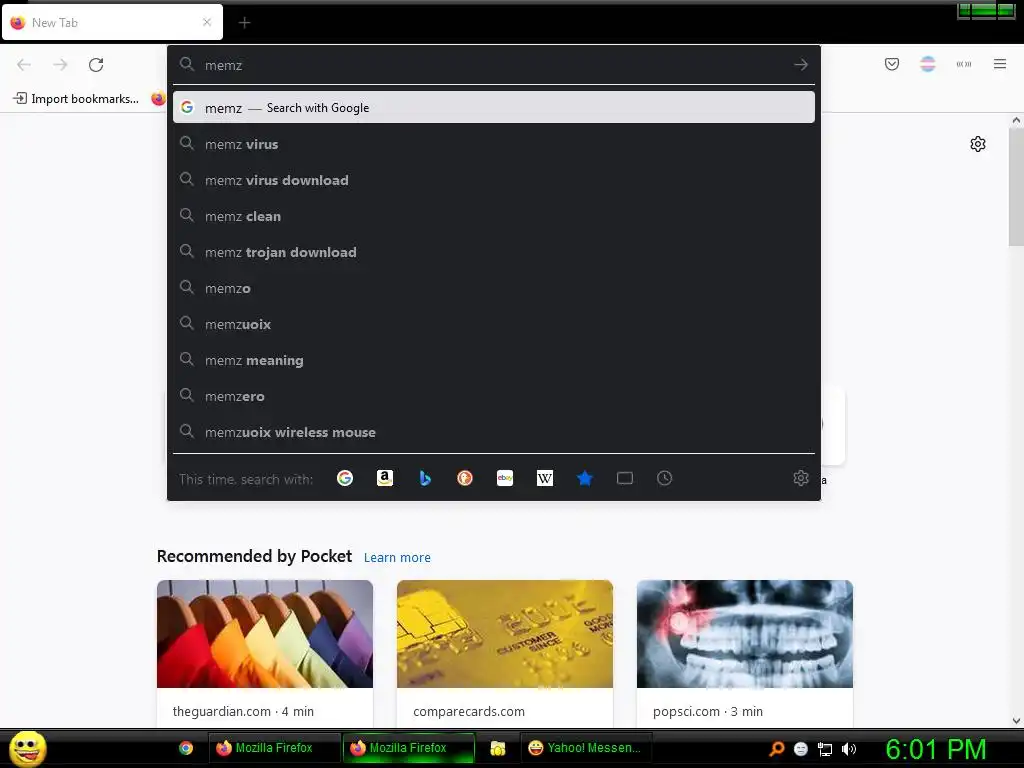Open the Save to Pocket button

click(891, 64)
